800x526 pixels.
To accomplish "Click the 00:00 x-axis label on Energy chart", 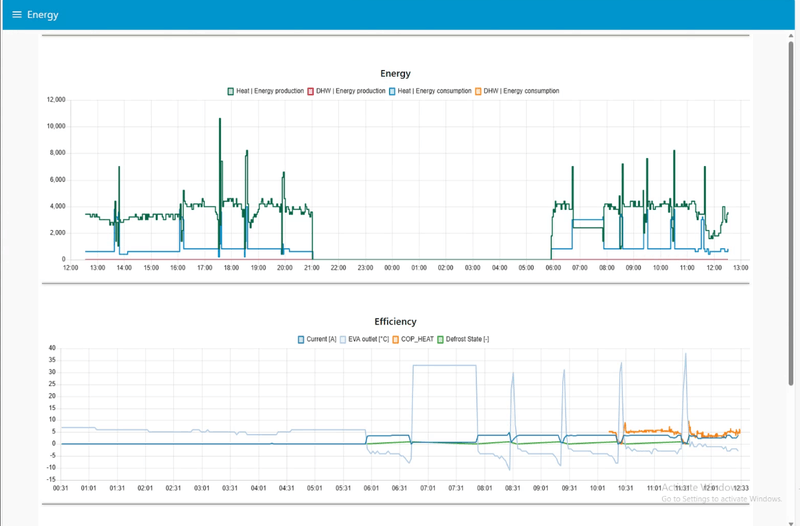I will 392,268.
